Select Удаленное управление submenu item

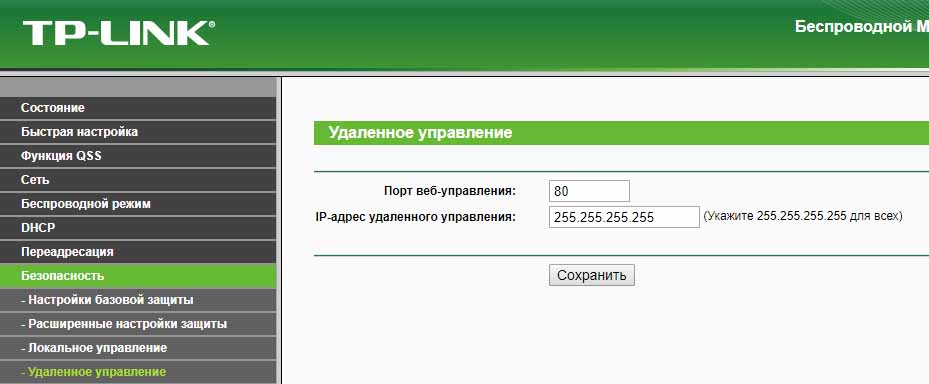coord(138,372)
